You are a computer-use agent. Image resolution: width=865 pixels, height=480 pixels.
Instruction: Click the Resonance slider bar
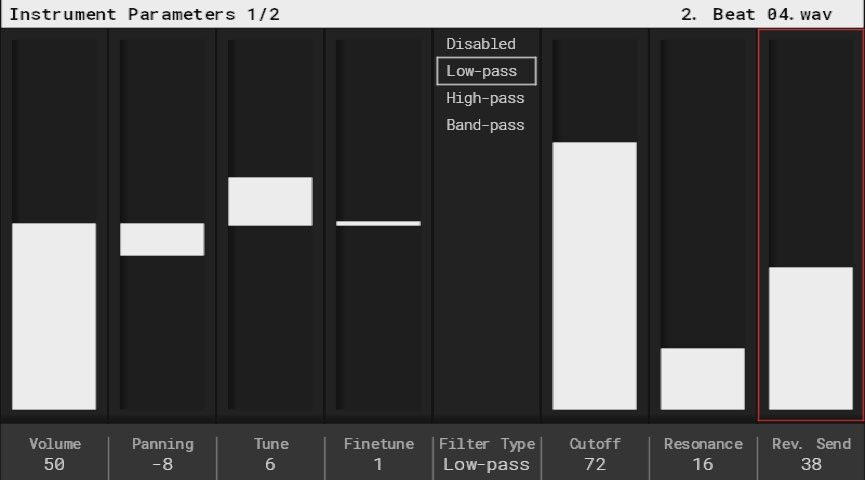[702, 378]
